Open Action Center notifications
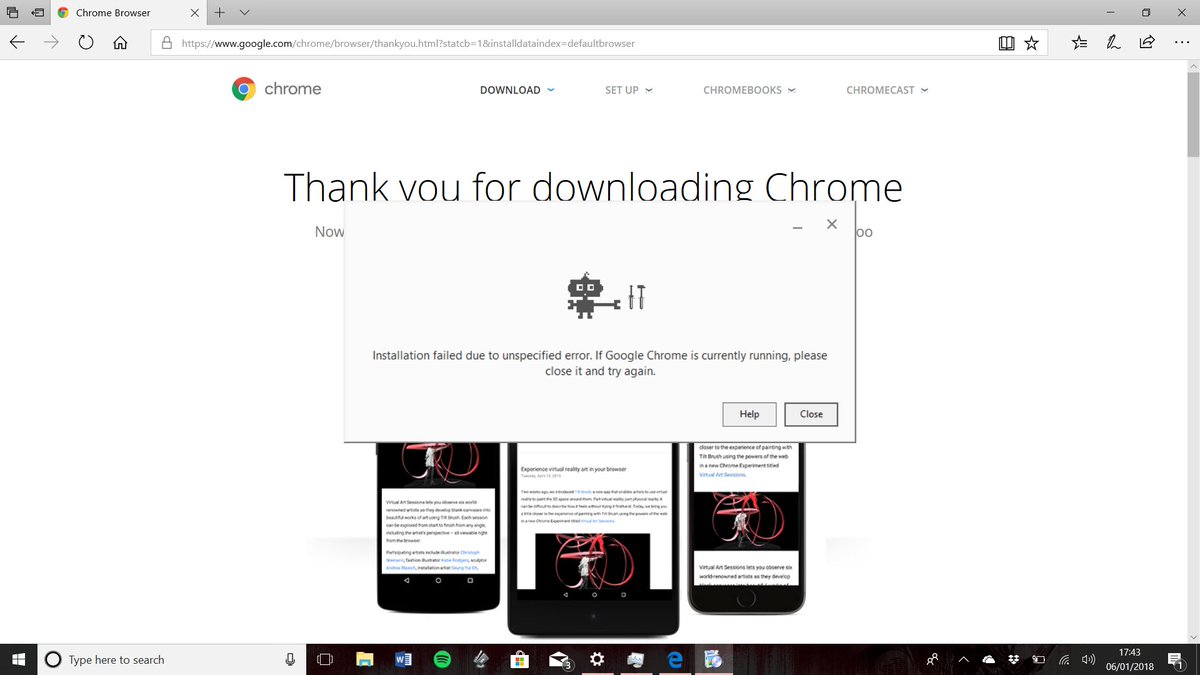The height and width of the screenshot is (675, 1200). [x=1174, y=659]
